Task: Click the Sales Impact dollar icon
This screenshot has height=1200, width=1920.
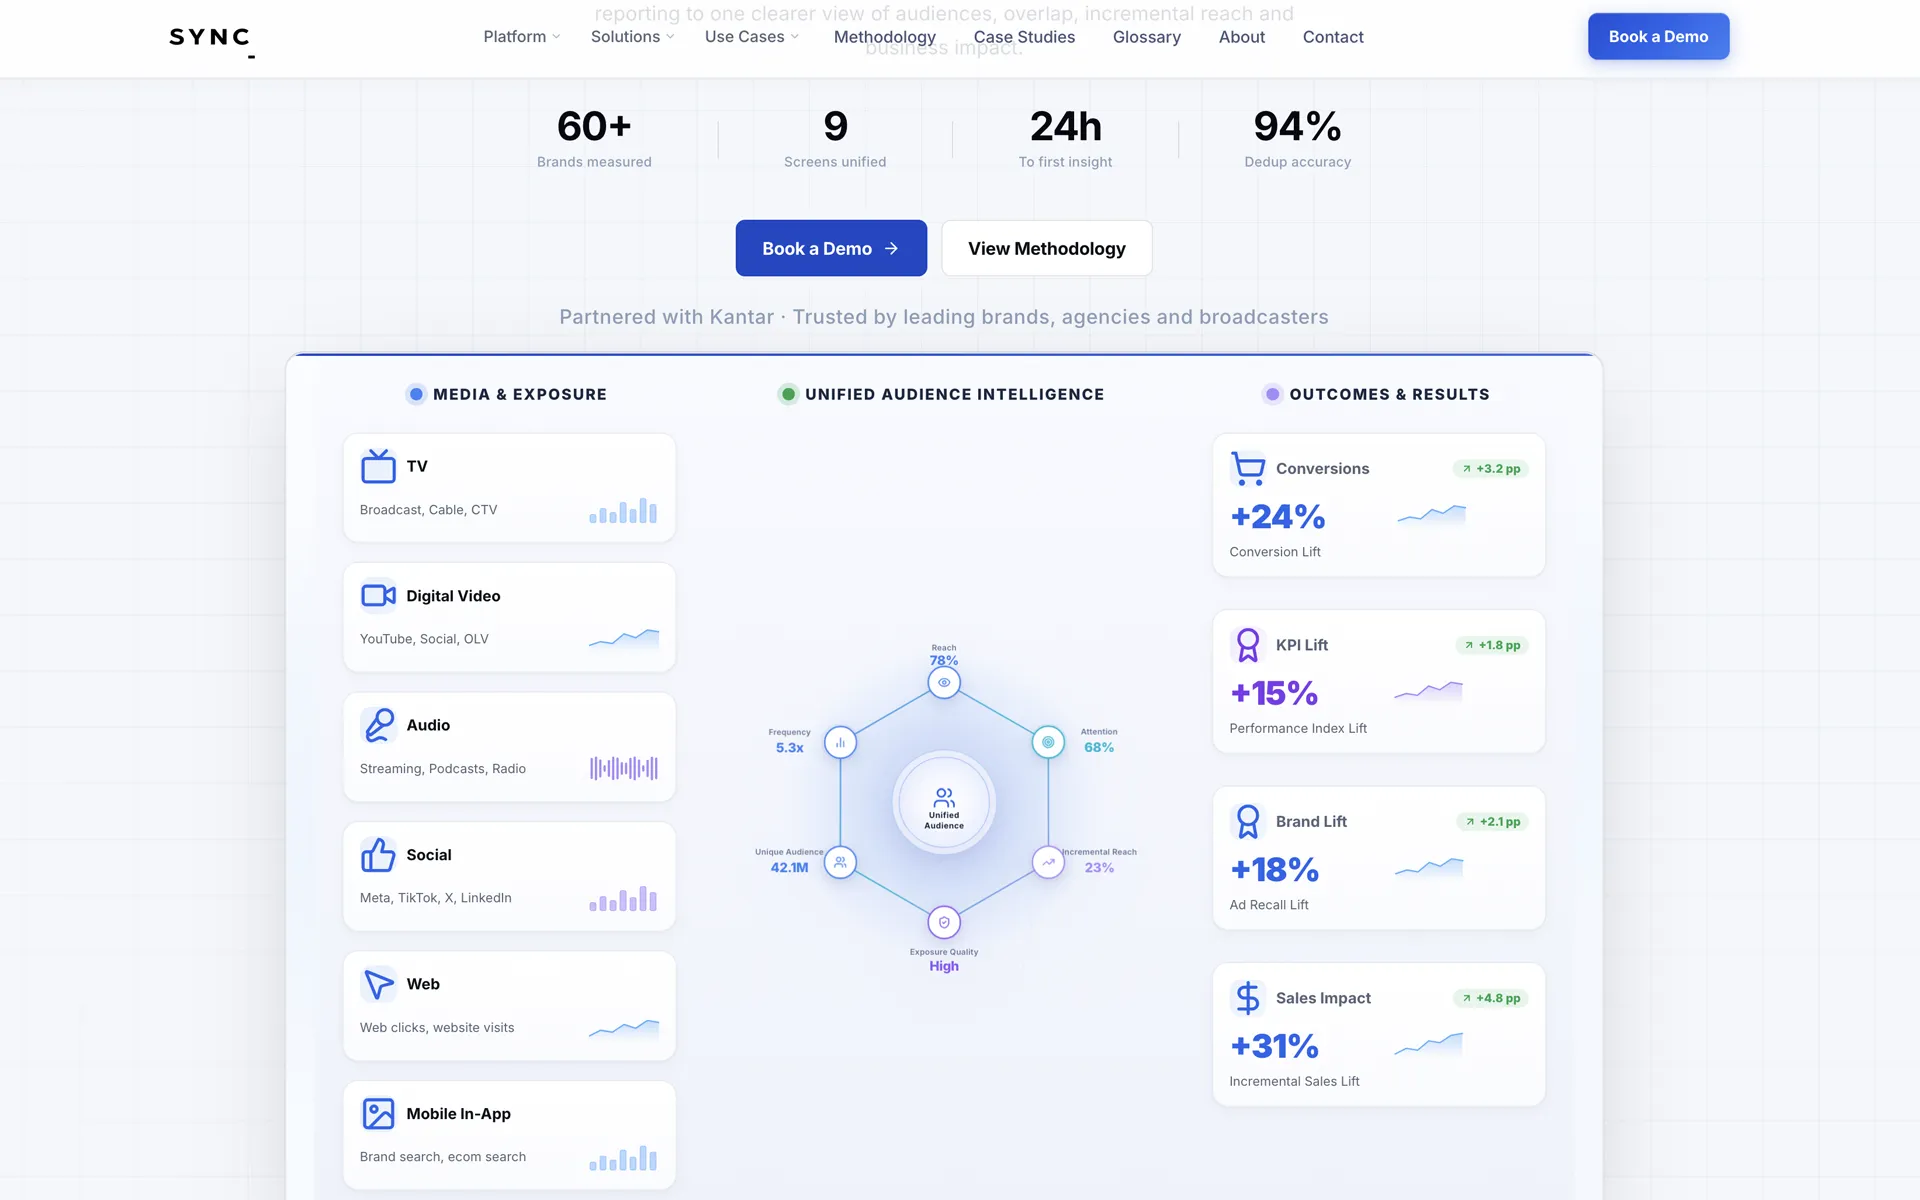Action: 1248,998
